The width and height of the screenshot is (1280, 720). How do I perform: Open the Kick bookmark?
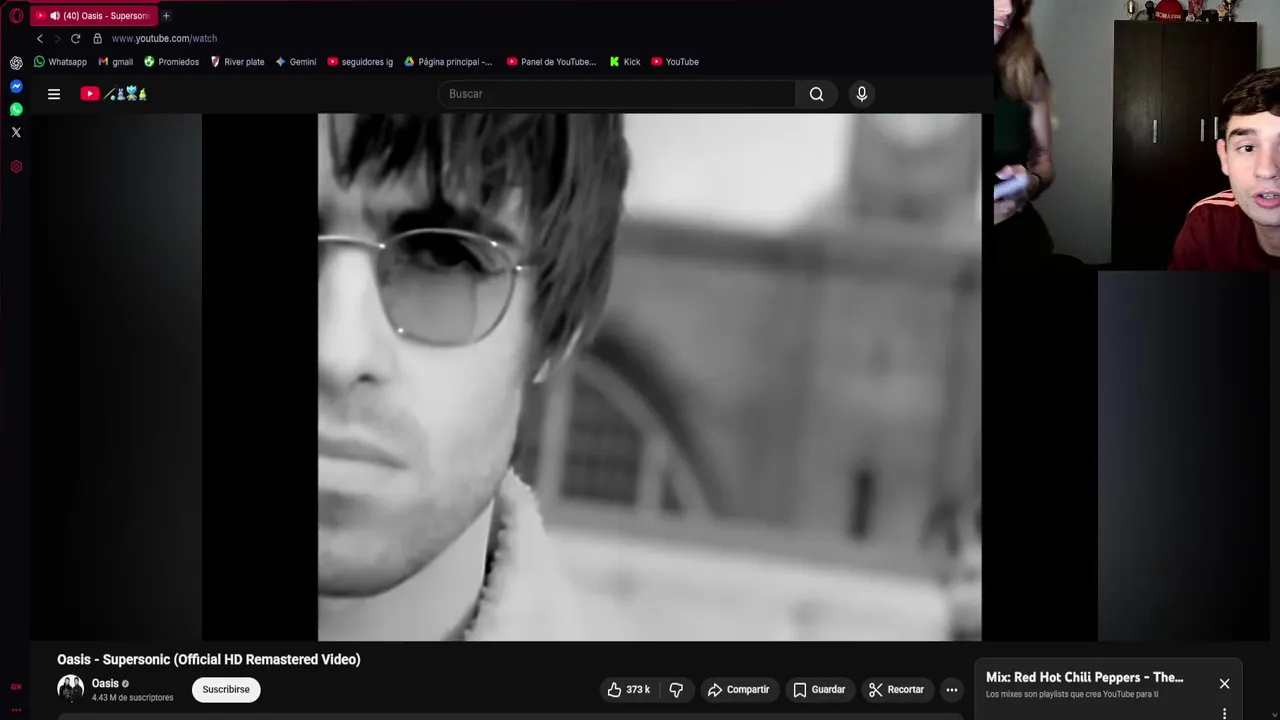[x=625, y=62]
